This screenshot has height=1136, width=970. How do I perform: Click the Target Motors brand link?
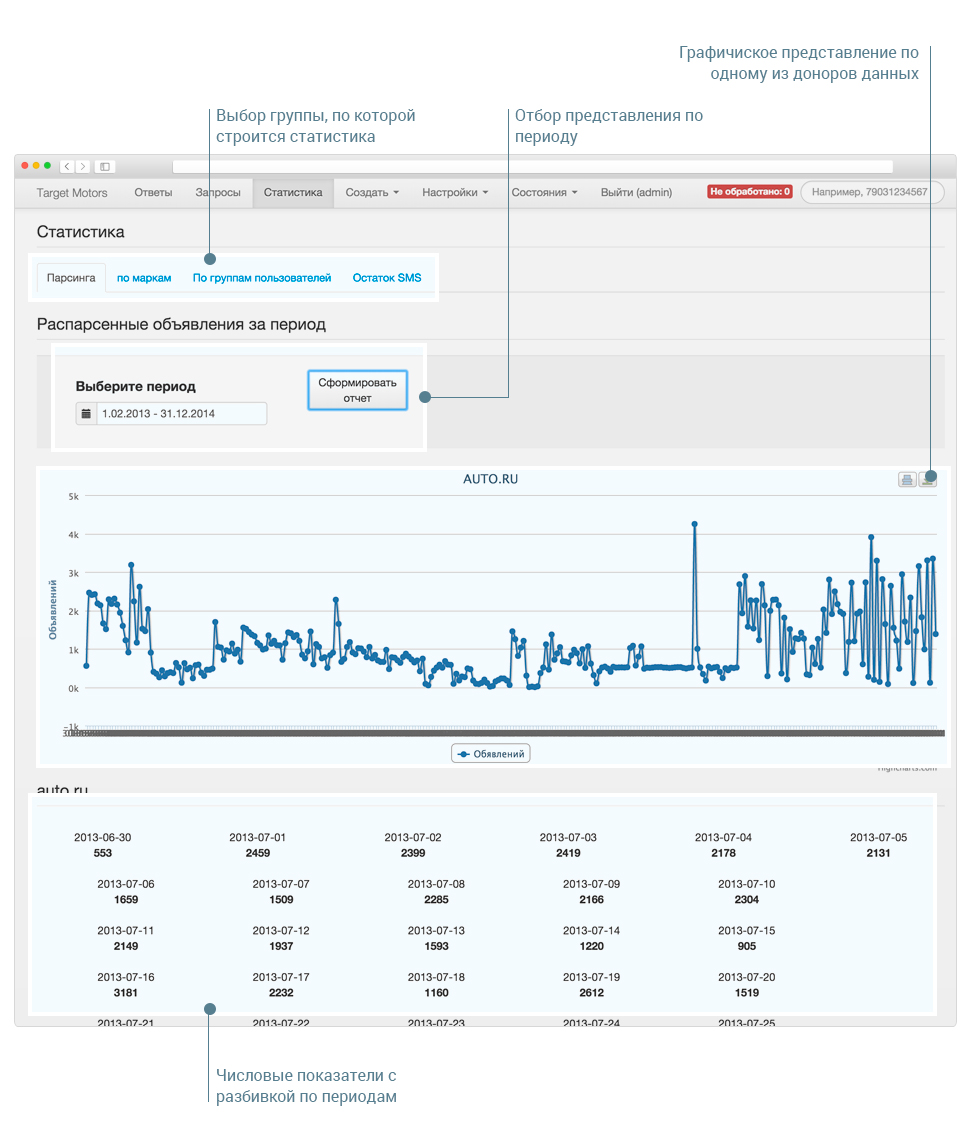72,193
